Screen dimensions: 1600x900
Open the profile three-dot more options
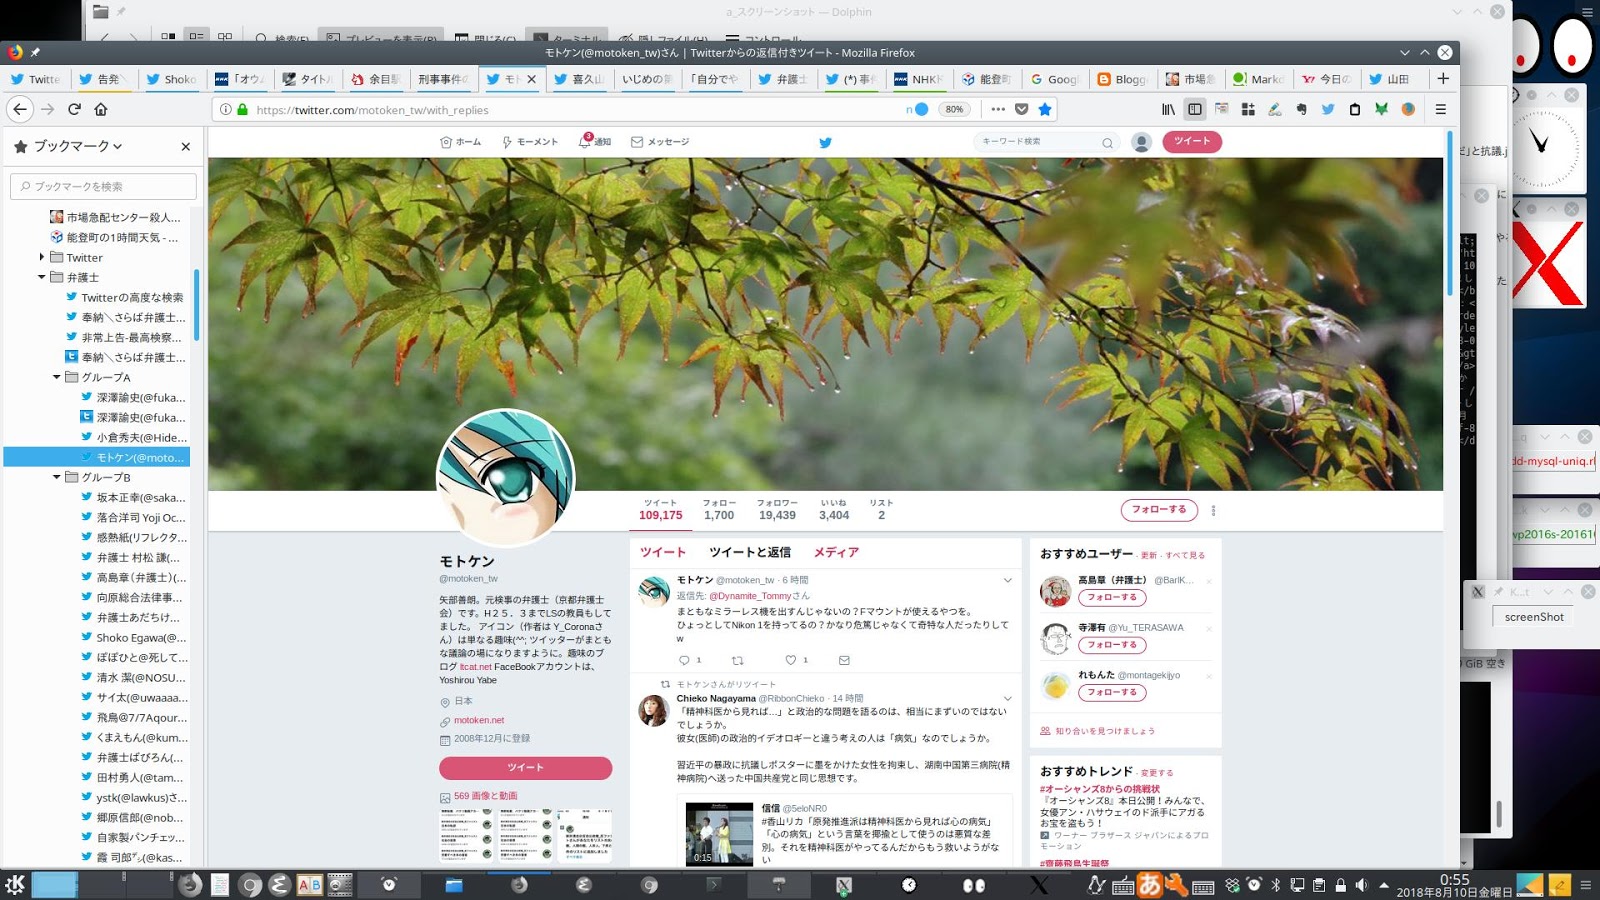pyautogui.click(x=1213, y=510)
